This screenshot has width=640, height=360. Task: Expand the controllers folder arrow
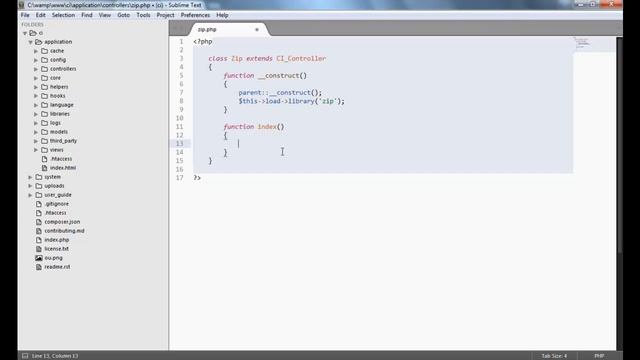[x=36, y=69]
